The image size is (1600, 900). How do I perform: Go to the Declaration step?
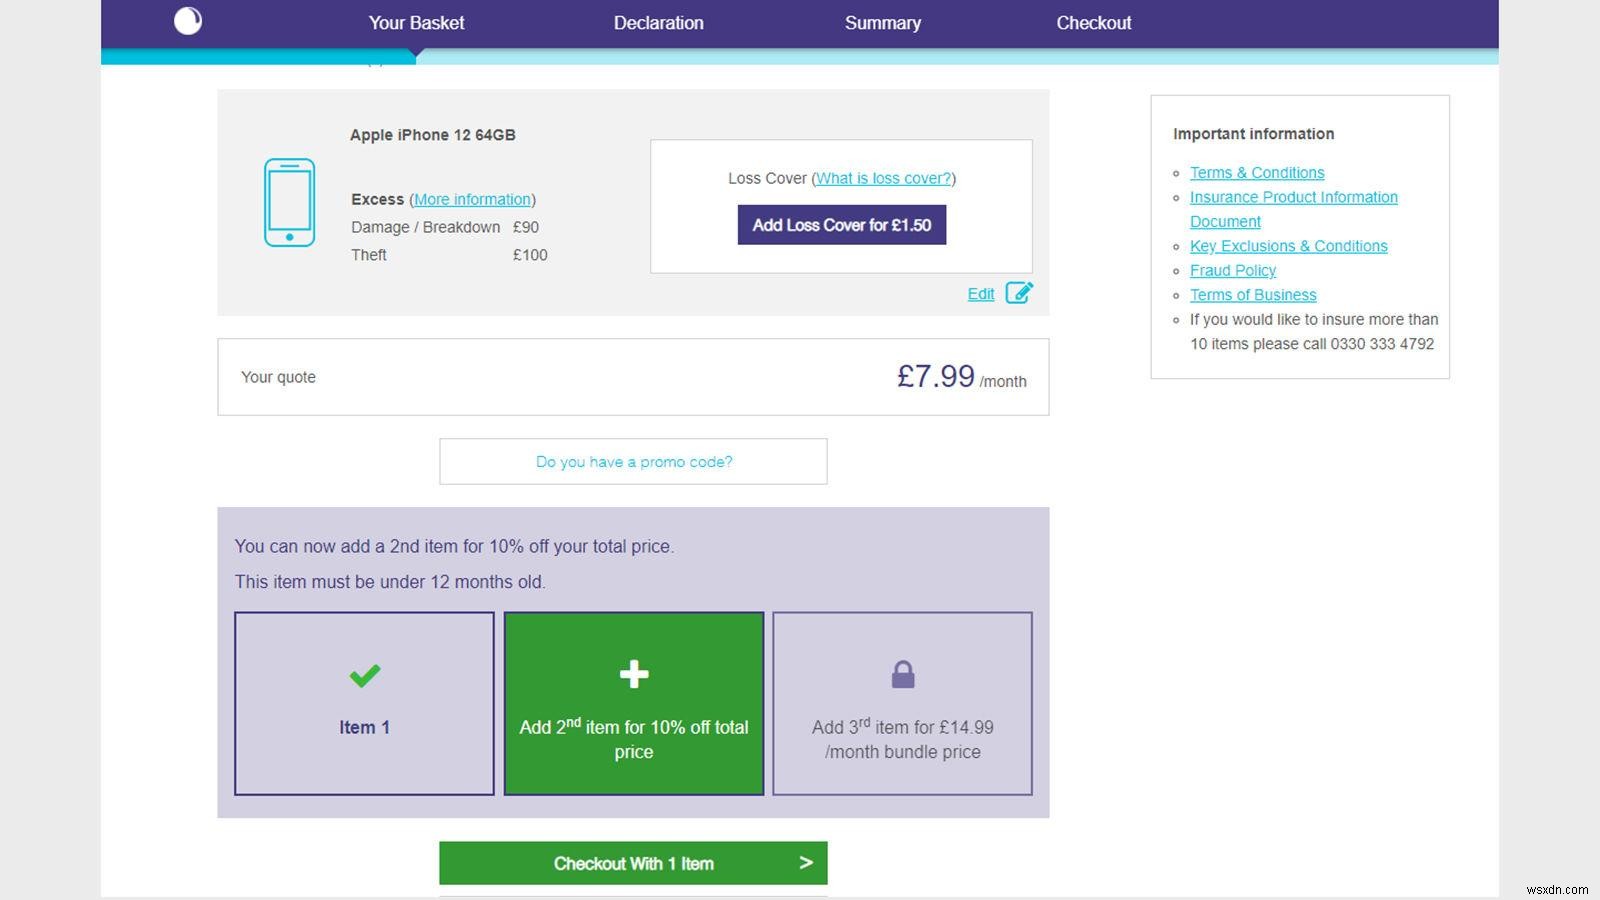pos(658,23)
